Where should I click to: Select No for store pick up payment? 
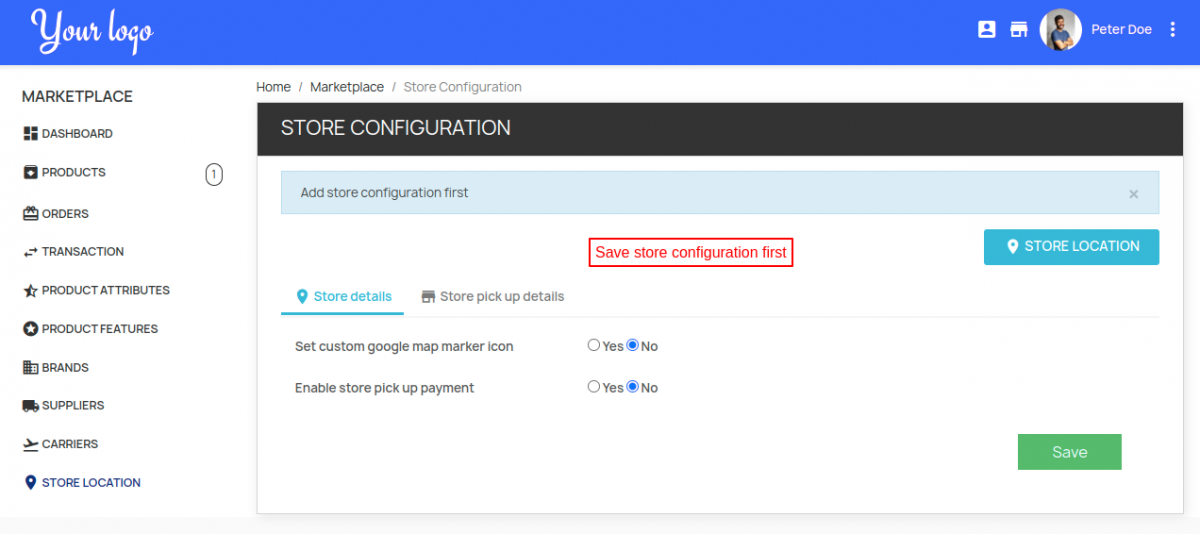632,386
